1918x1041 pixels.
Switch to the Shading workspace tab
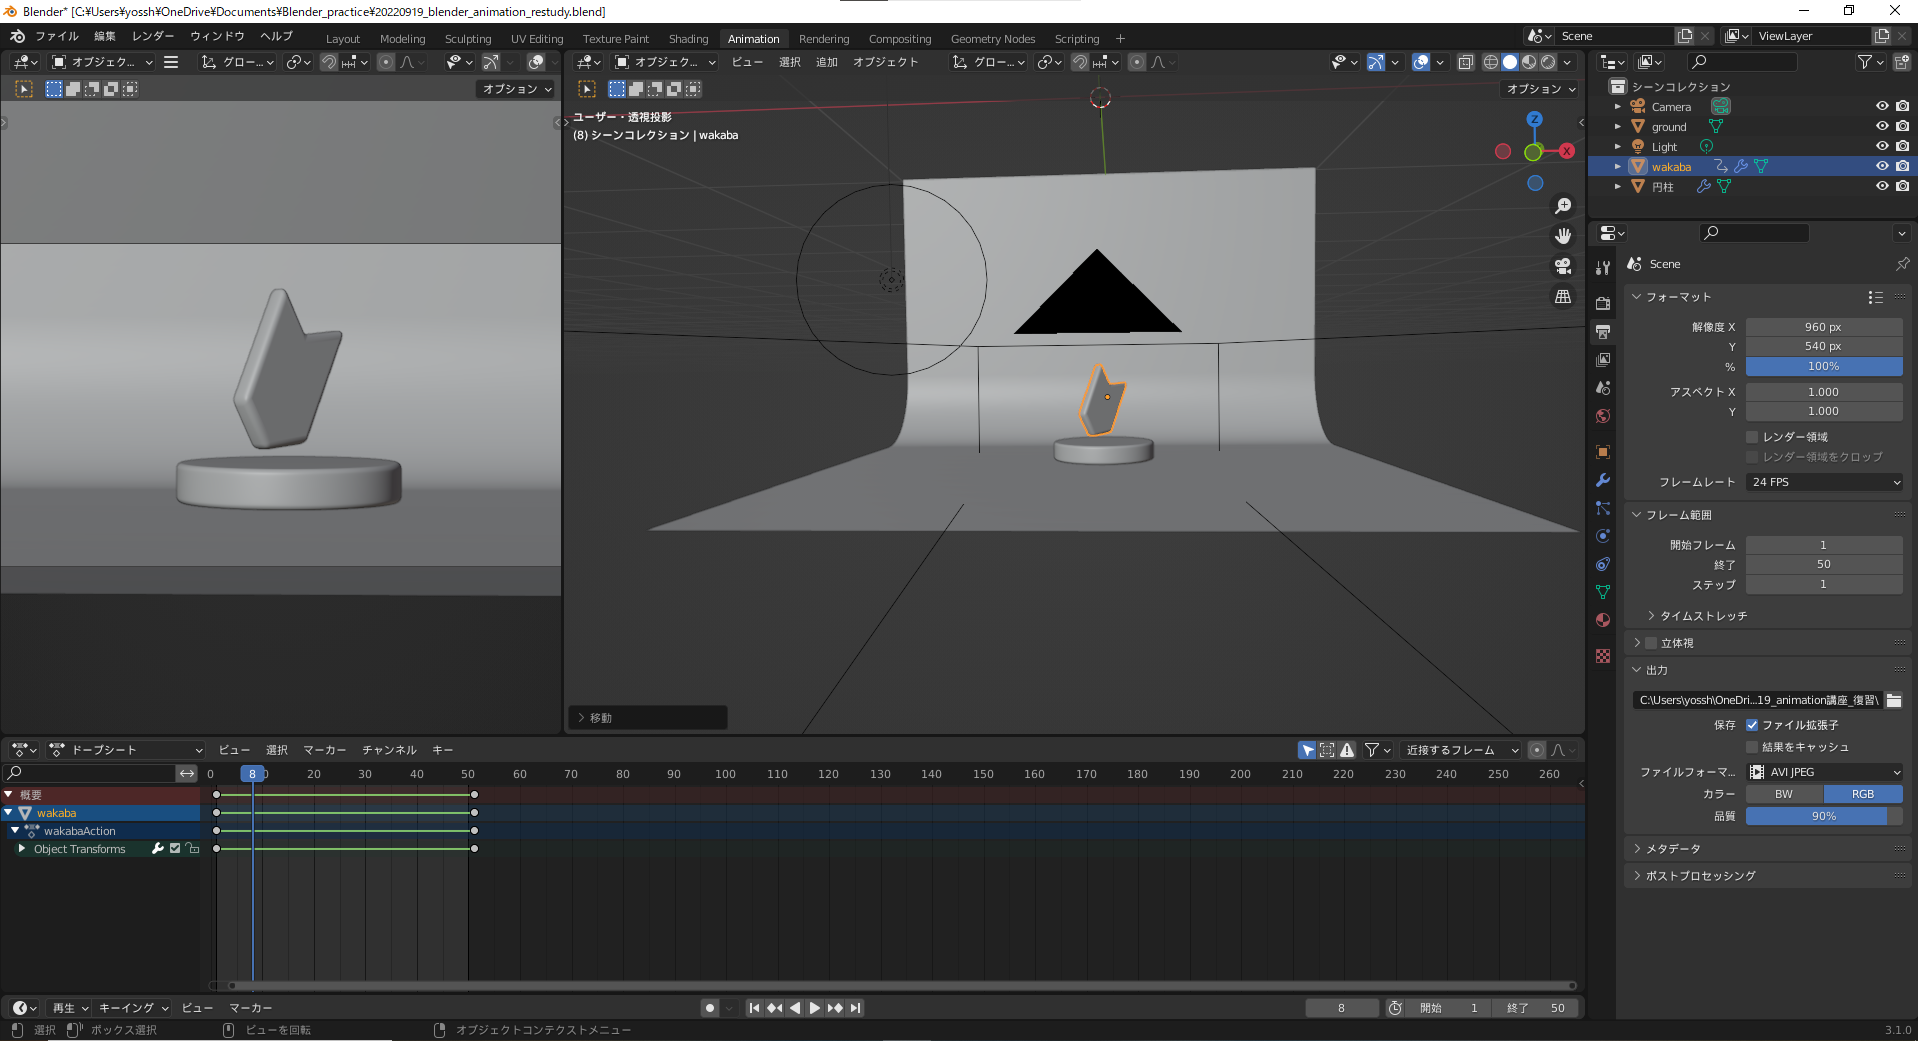[x=688, y=39]
